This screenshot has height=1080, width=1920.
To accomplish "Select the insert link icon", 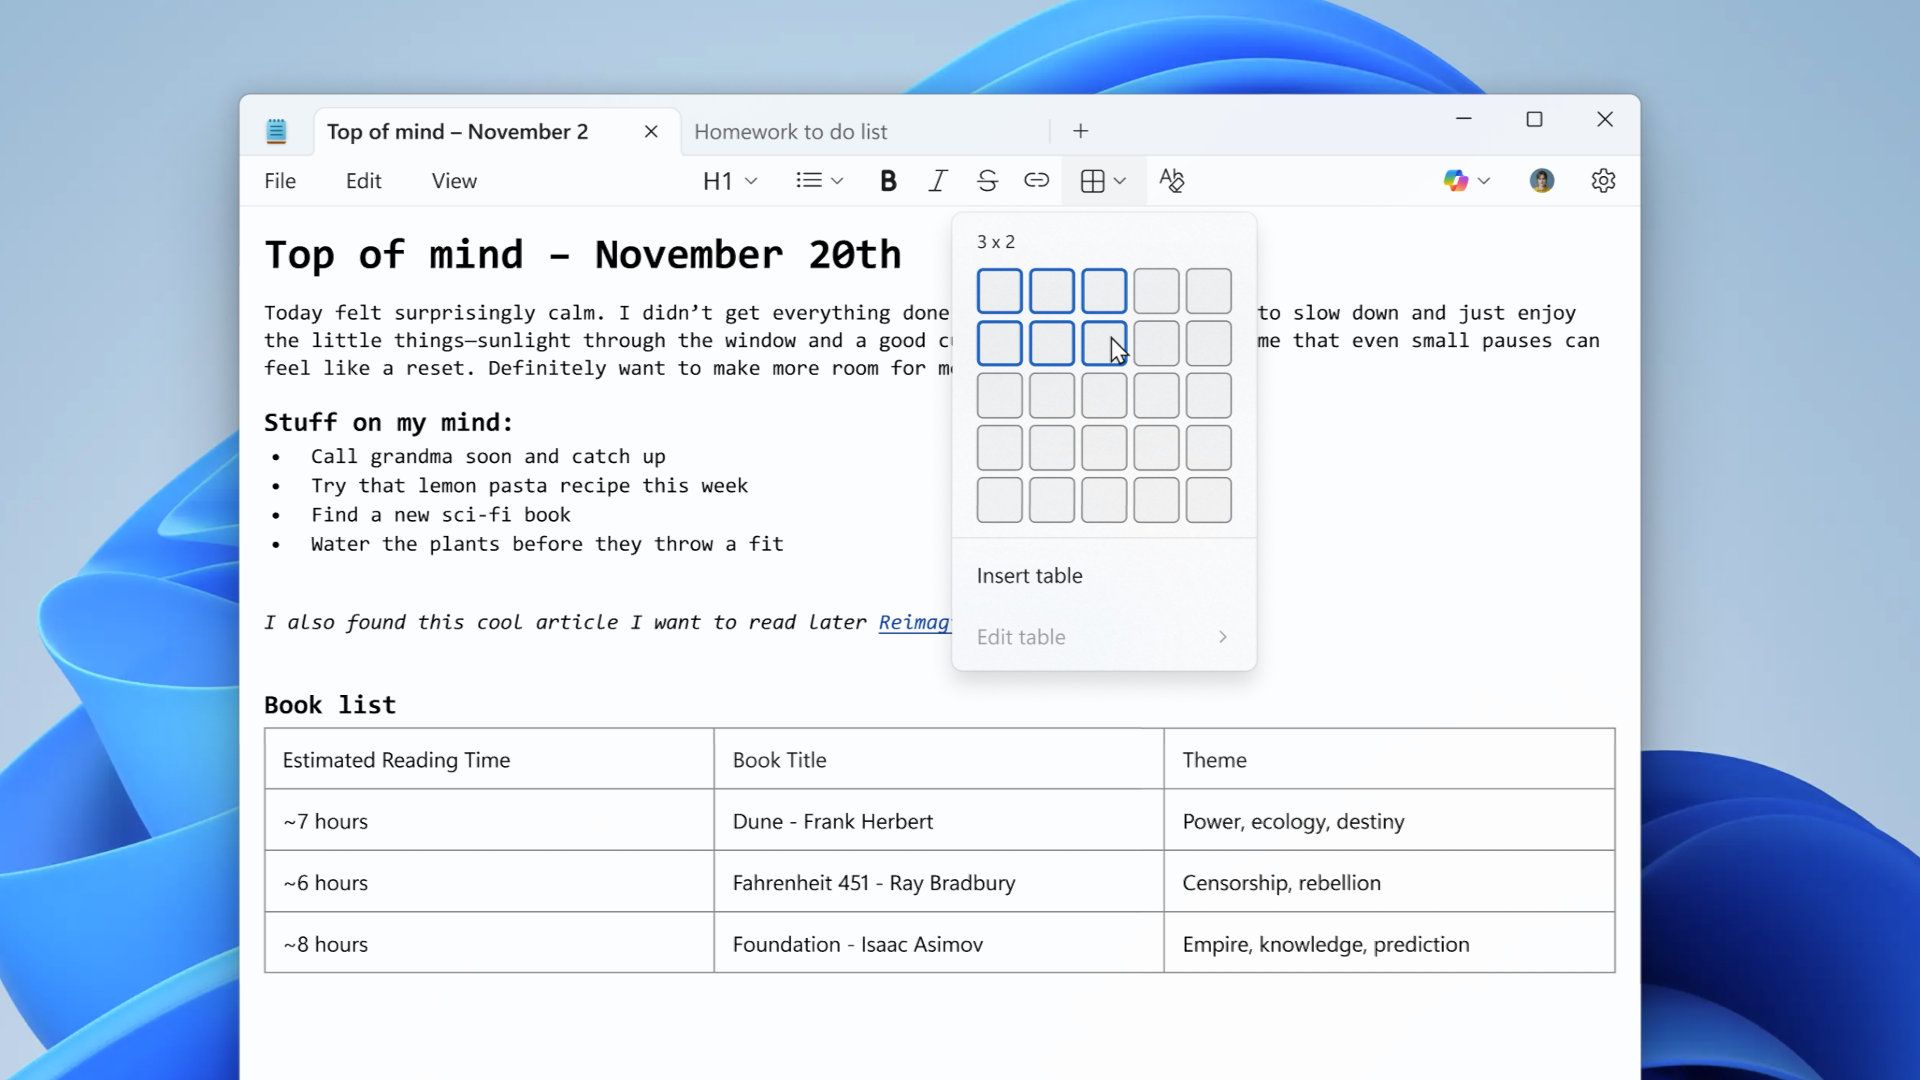I will (1037, 181).
